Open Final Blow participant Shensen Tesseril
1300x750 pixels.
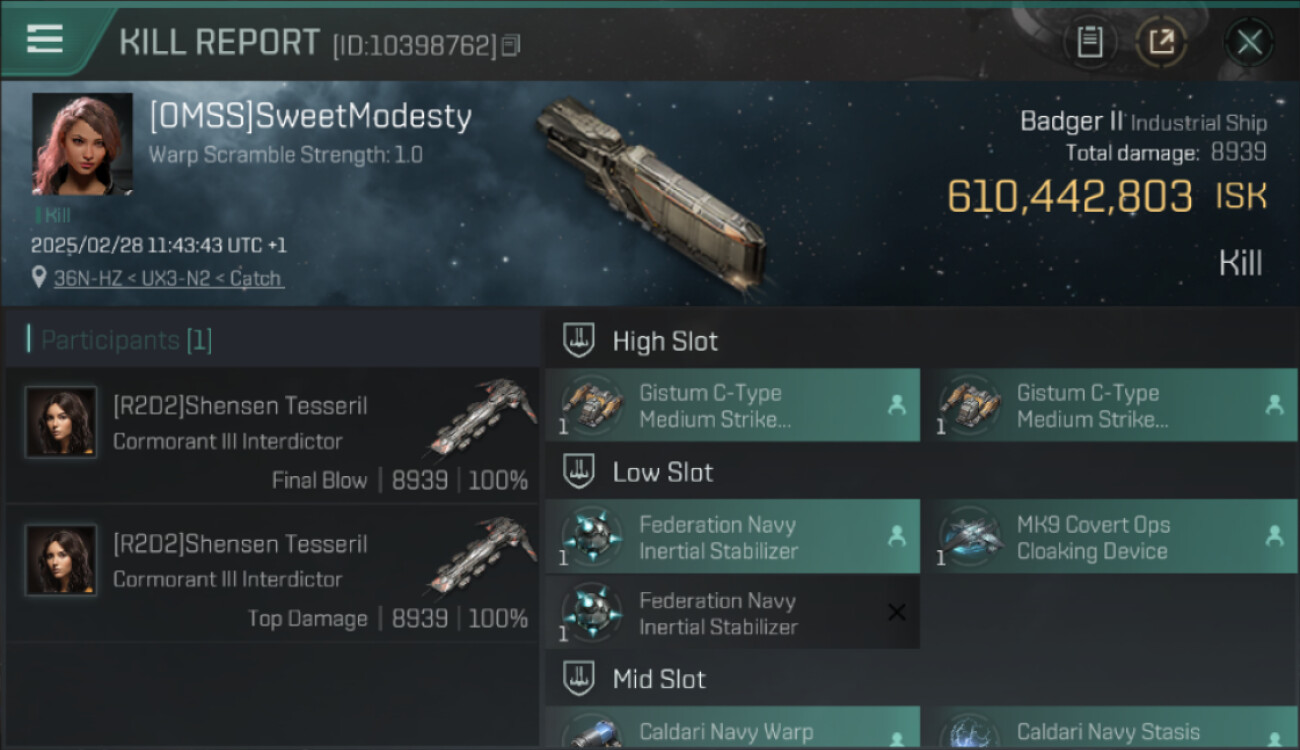[272, 435]
